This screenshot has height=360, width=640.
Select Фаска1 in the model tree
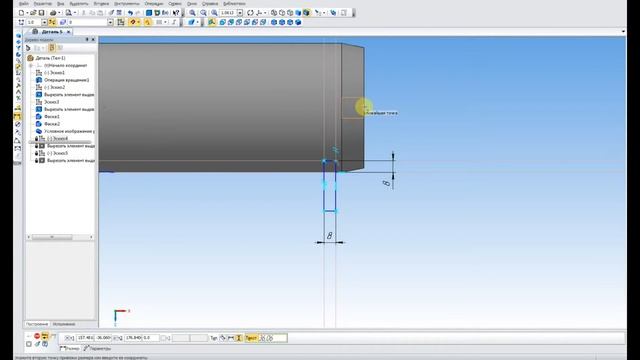52,117
